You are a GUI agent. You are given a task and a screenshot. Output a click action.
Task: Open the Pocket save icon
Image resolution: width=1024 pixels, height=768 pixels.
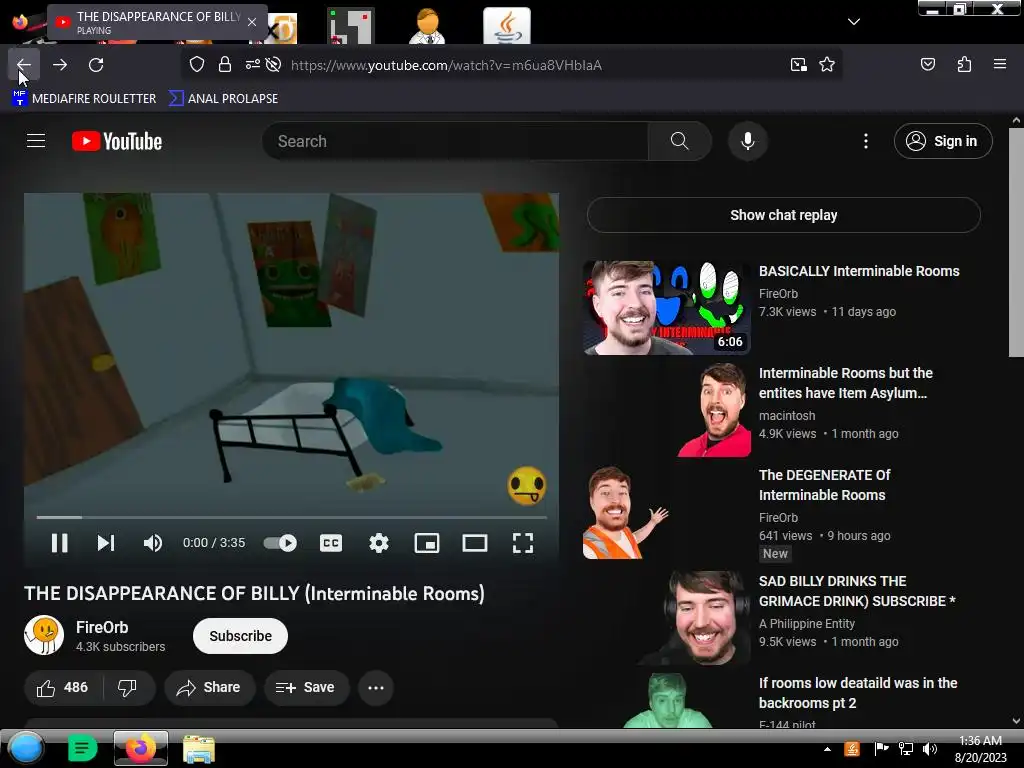[927, 64]
